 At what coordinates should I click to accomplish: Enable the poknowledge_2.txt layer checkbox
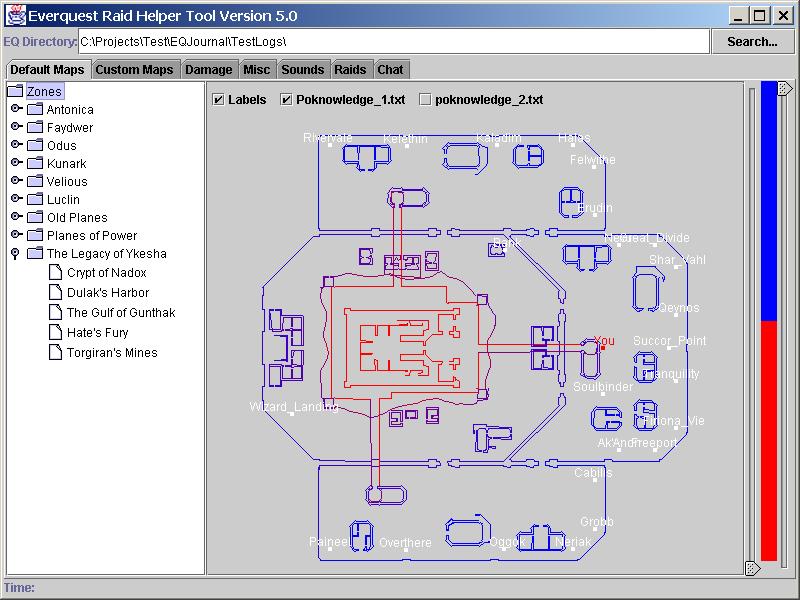point(425,99)
